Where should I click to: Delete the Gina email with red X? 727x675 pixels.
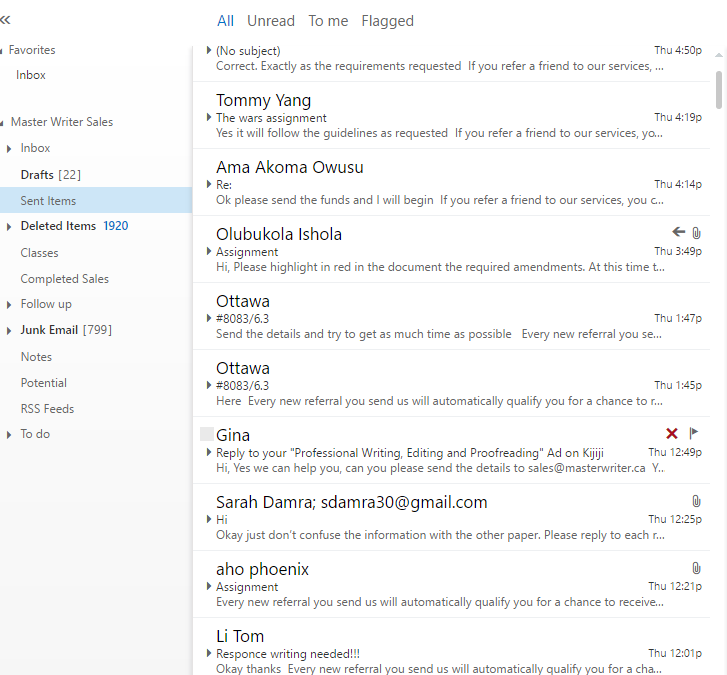point(671,433)
